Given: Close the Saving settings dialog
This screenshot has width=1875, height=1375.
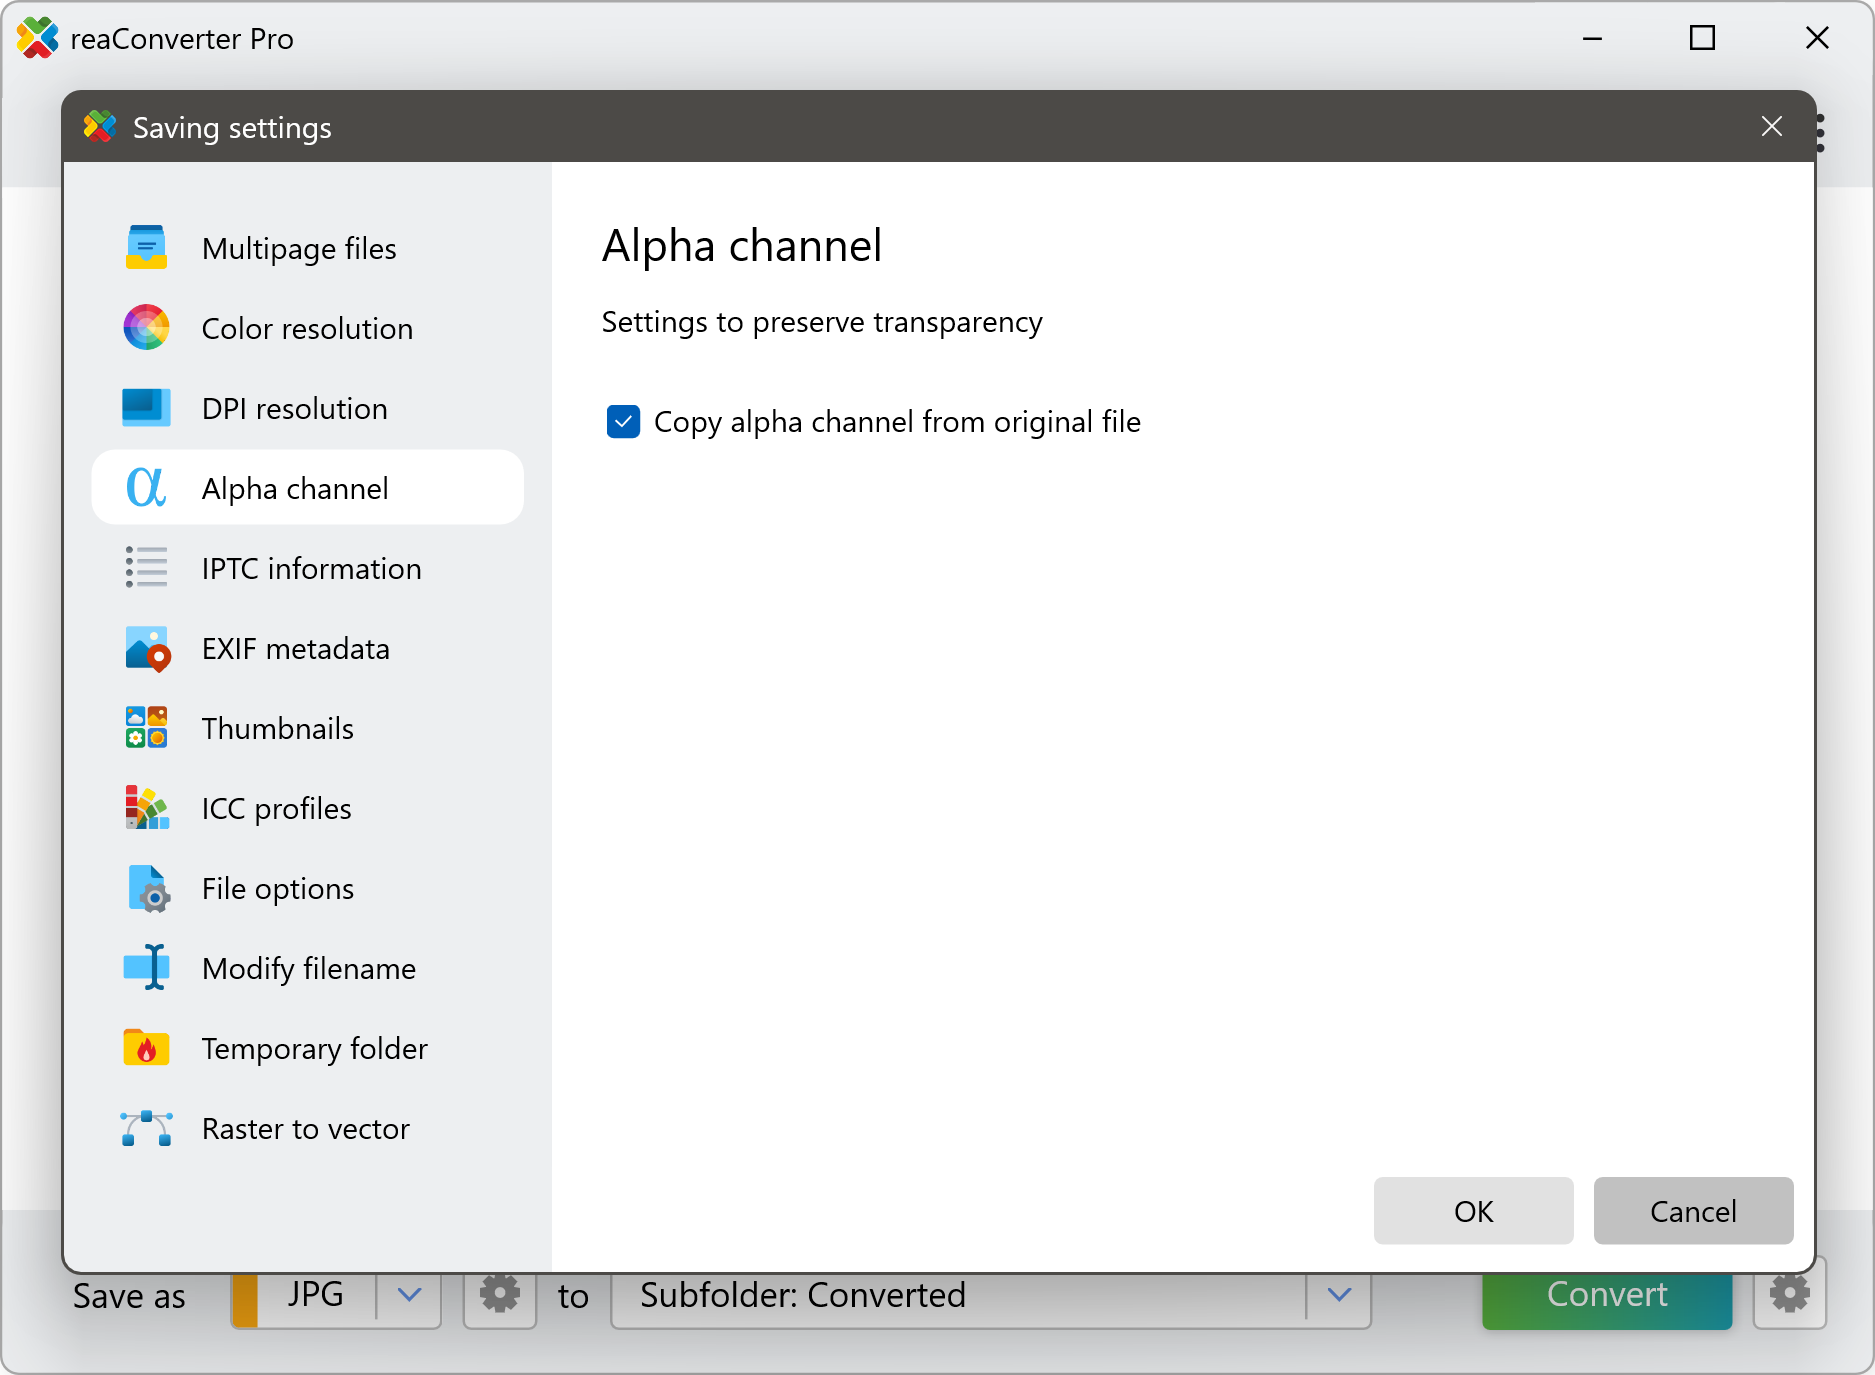Looking at the screenshot, I should (1771, 127).
